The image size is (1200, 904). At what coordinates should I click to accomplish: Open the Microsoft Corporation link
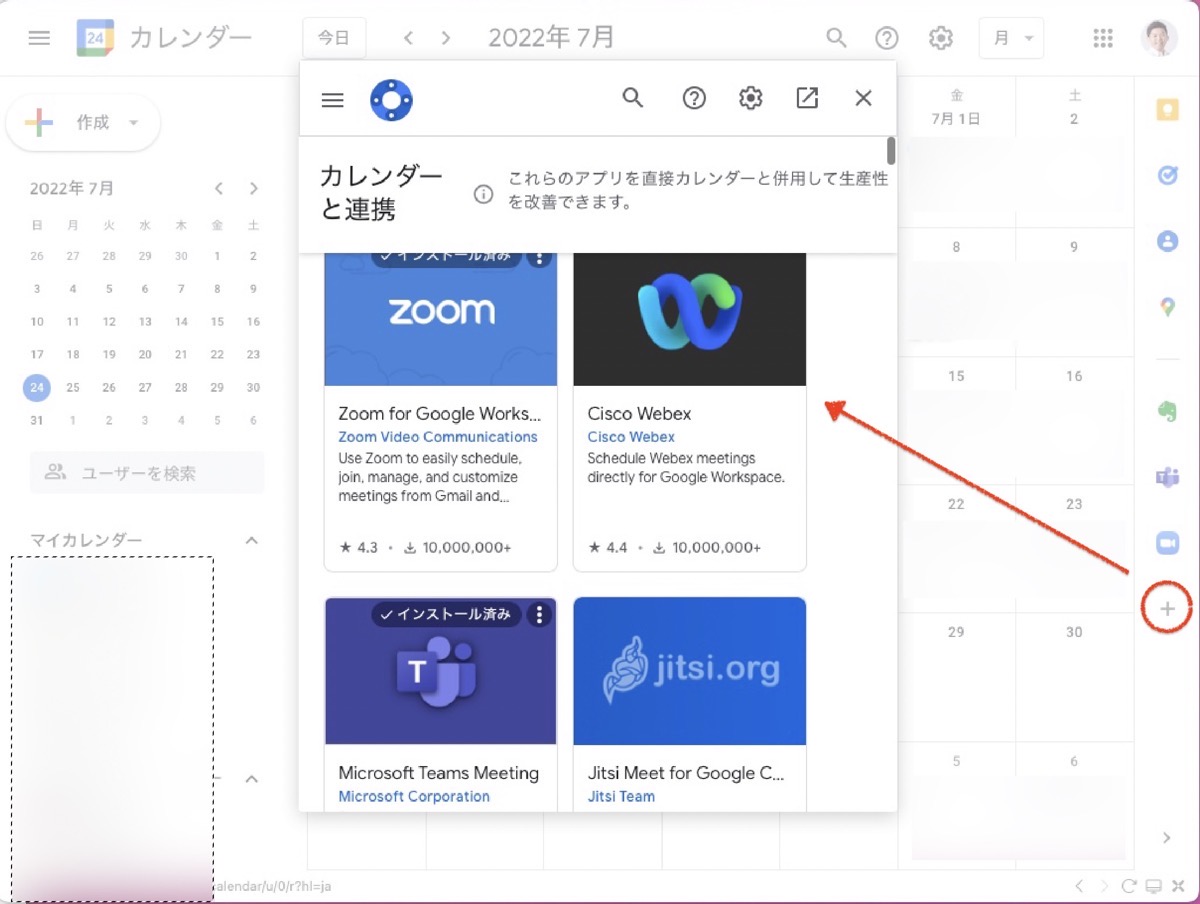[414, 796]
